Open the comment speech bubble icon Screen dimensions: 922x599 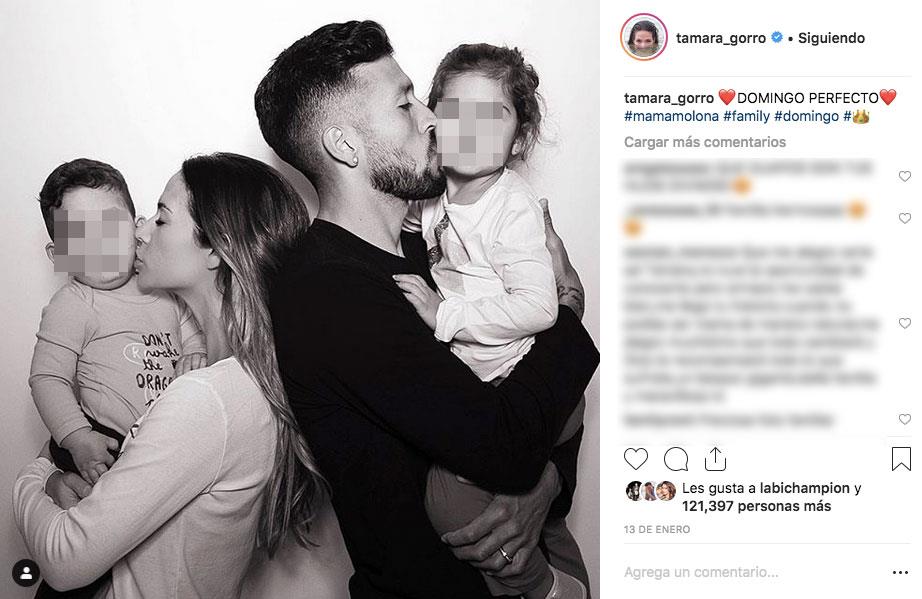point(676,459)
